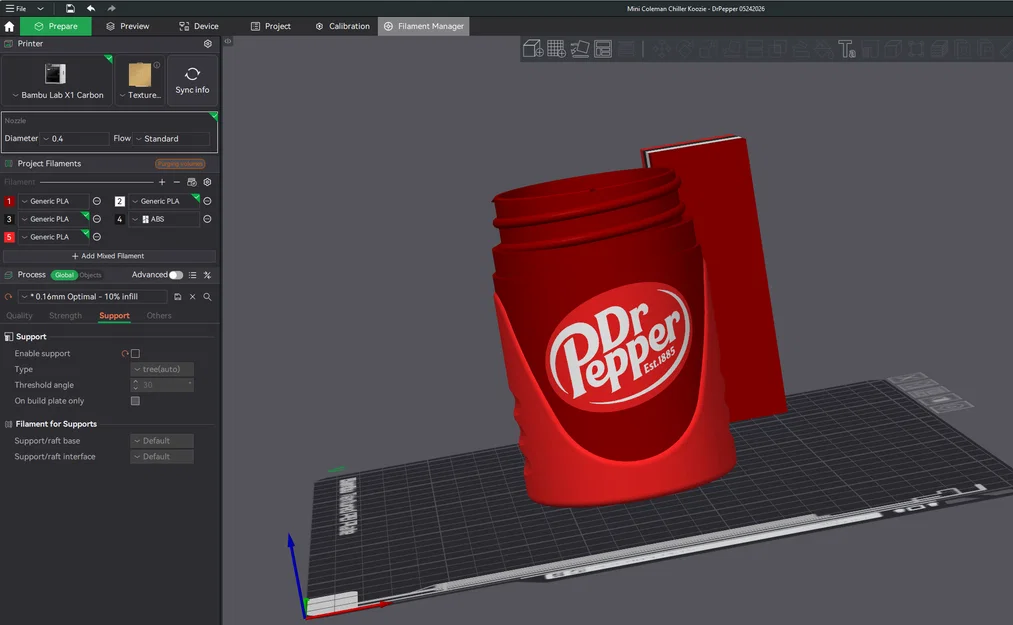
Task: Click the Add cube primitive toolbar icon
Action: tap(532, 48)
